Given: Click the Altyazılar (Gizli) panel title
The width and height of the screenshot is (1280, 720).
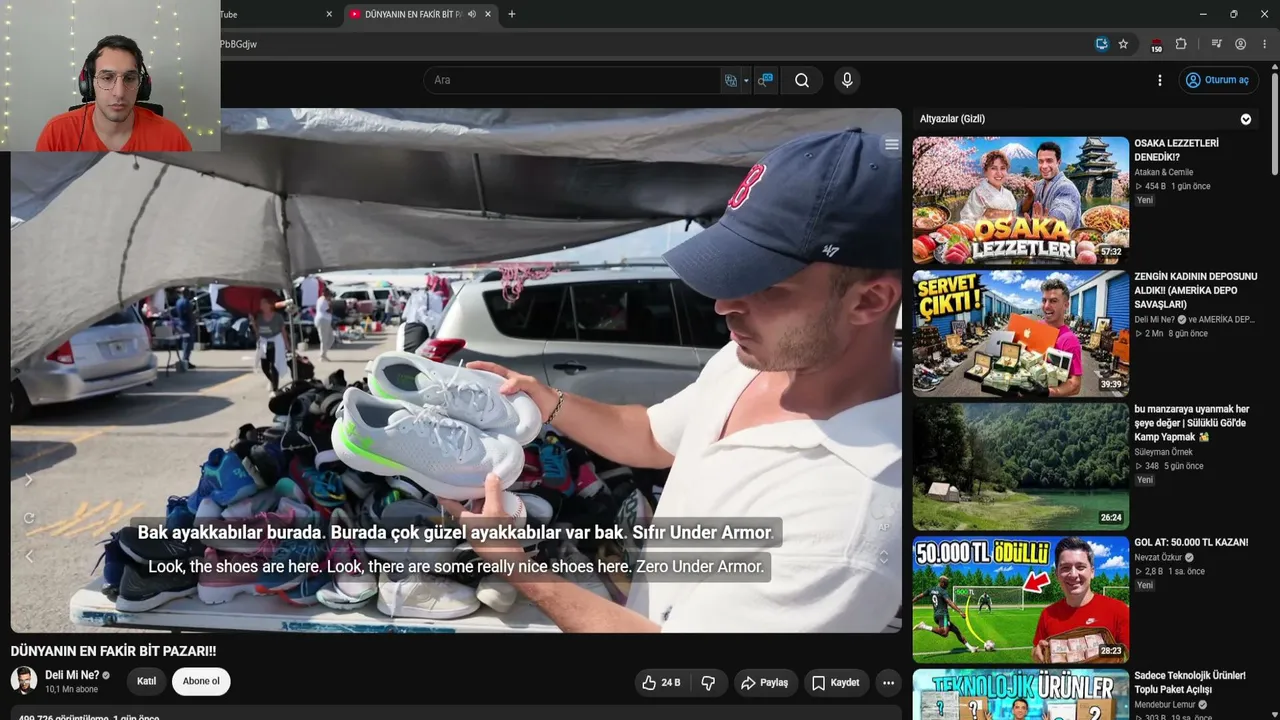Looking at the screenshot, I should 952,119.
